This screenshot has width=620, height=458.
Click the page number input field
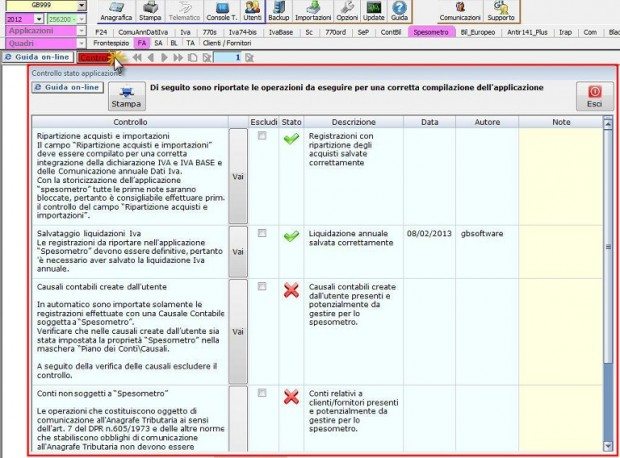228,58
